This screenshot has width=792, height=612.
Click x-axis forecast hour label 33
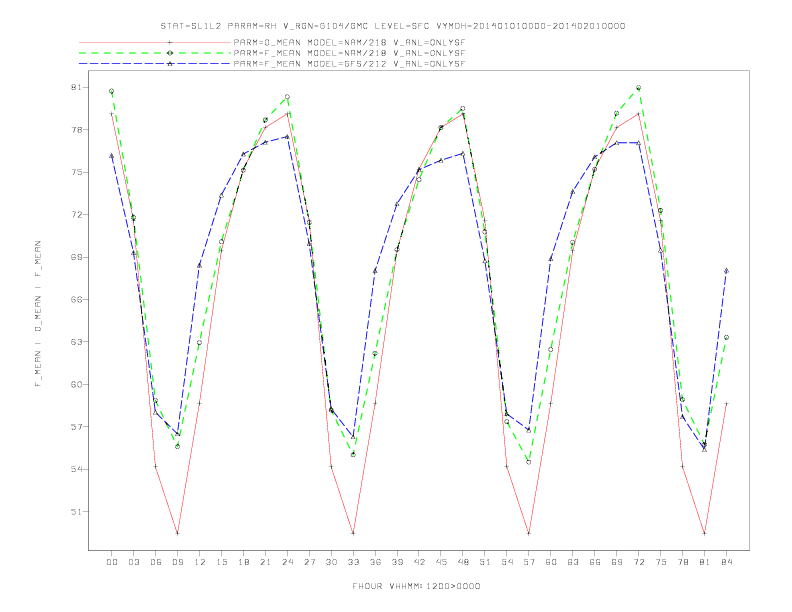click(353, 562)
